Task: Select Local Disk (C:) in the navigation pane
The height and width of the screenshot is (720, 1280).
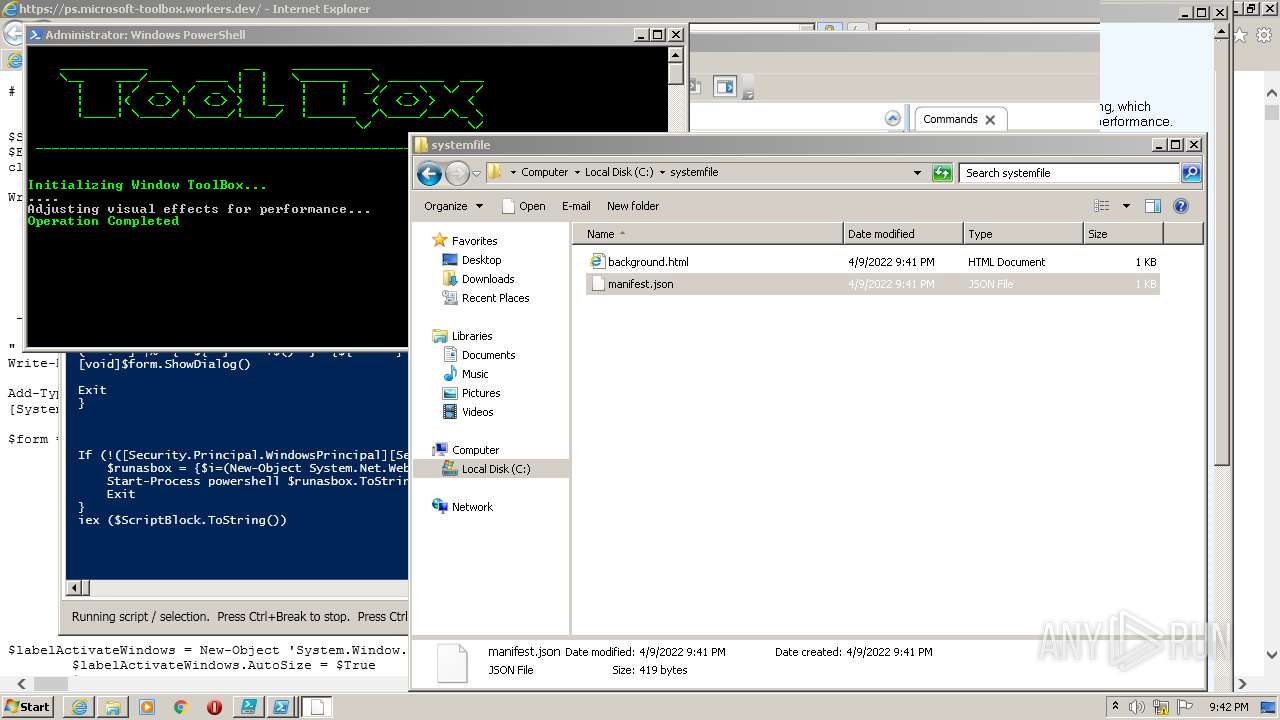Action: pyautogui.click(x=496, y=469)
